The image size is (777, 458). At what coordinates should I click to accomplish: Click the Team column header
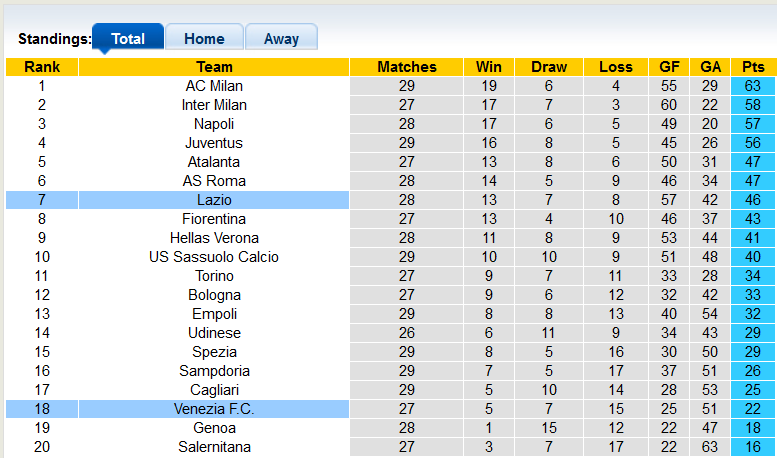[x=214, y=67]
